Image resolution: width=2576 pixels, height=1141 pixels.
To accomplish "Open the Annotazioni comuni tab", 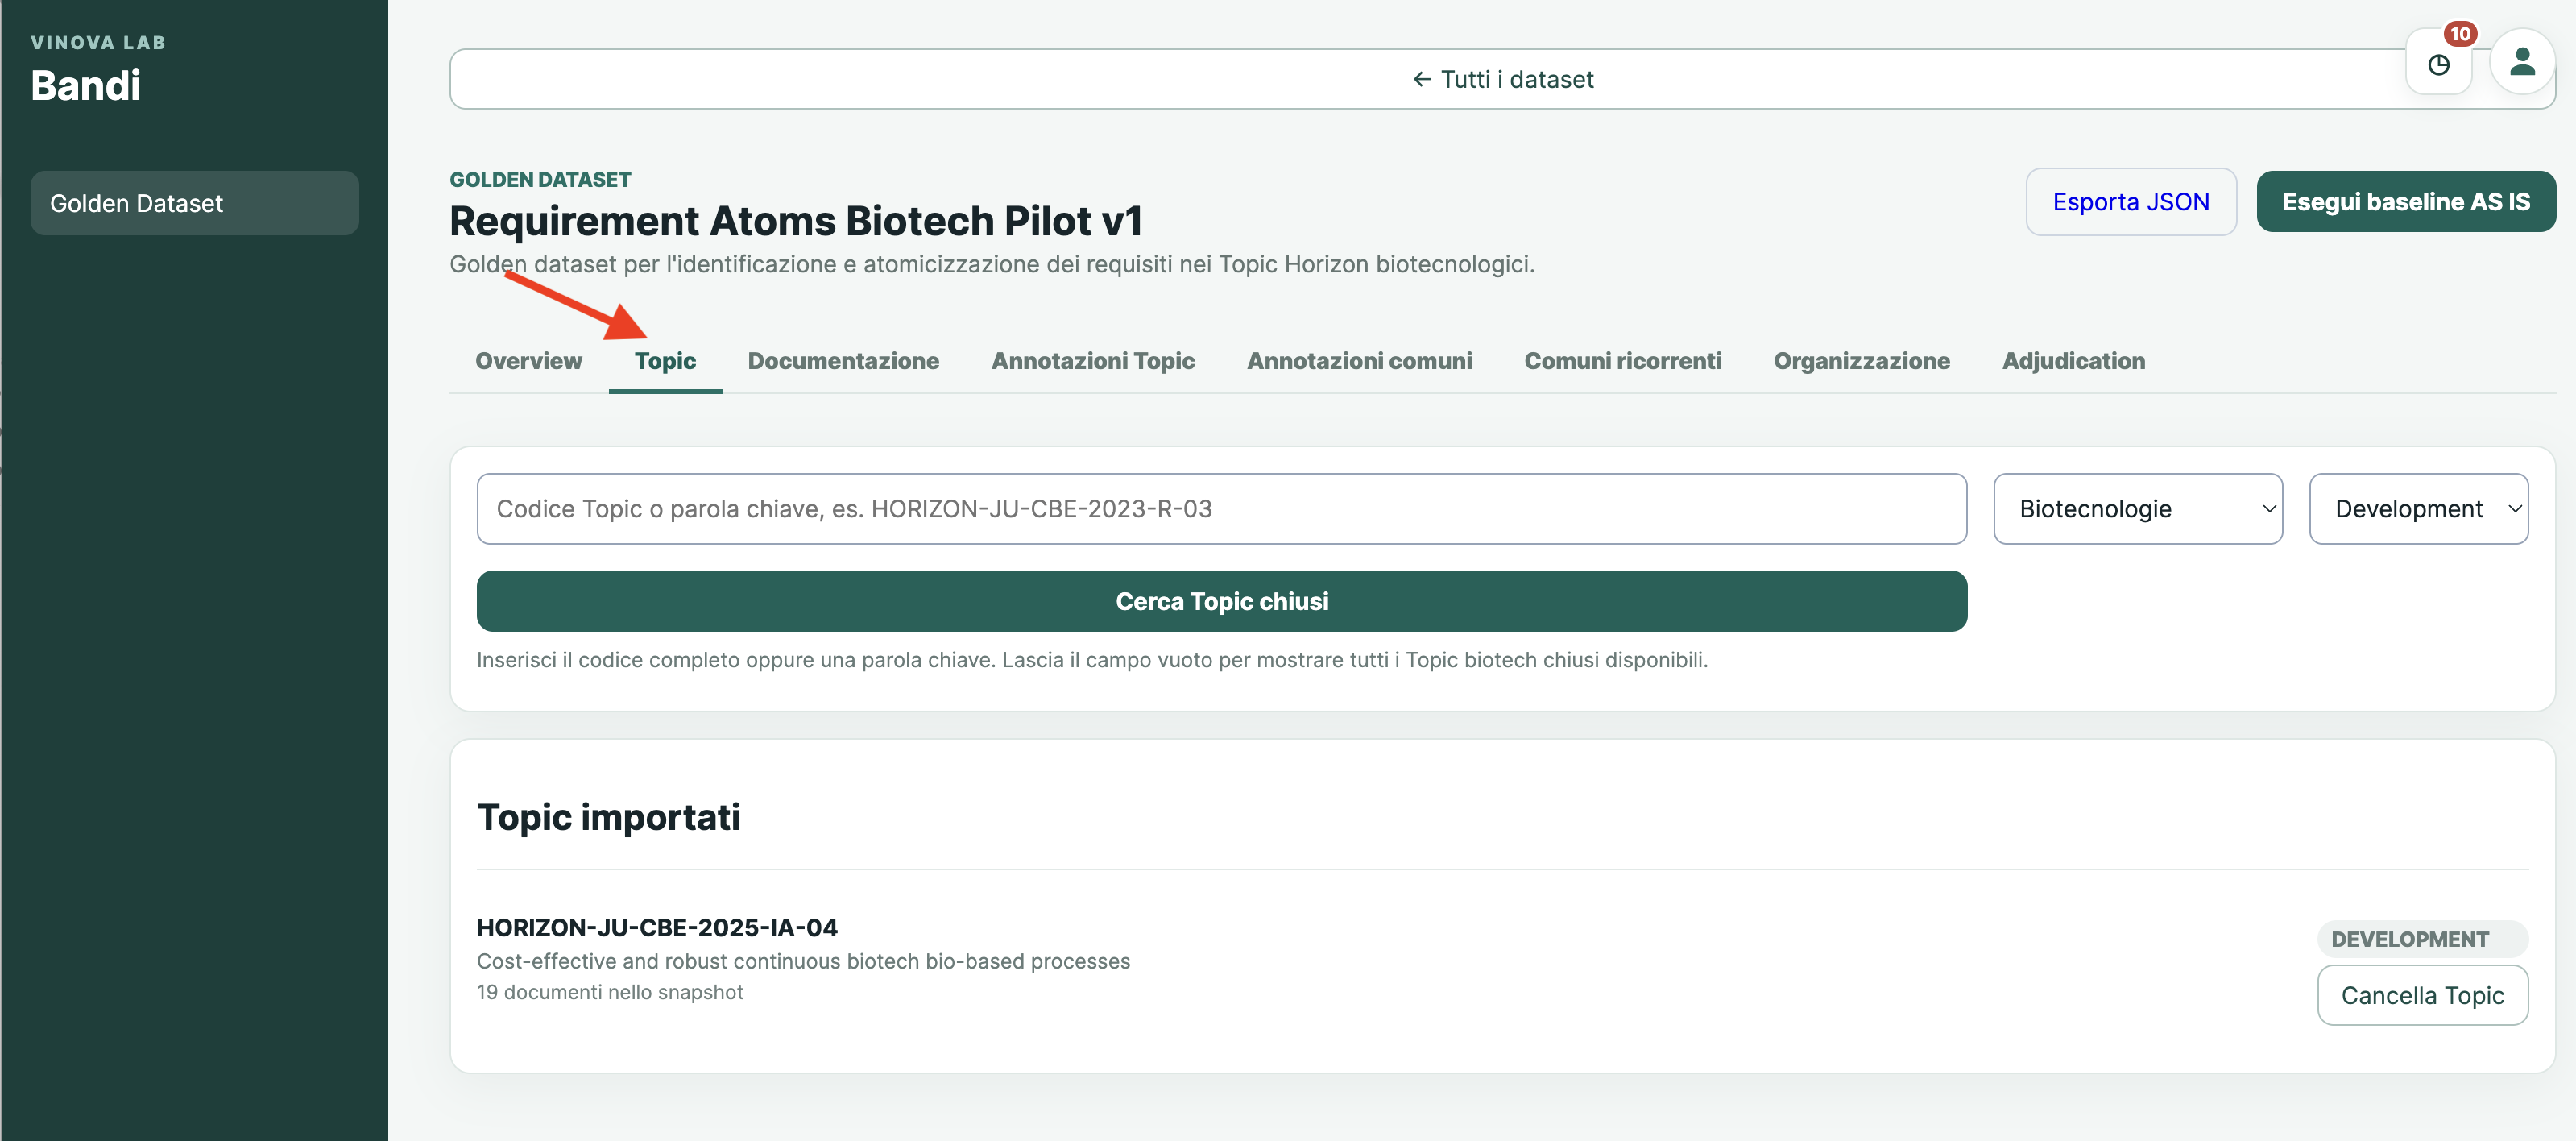I will point(1359,361).
